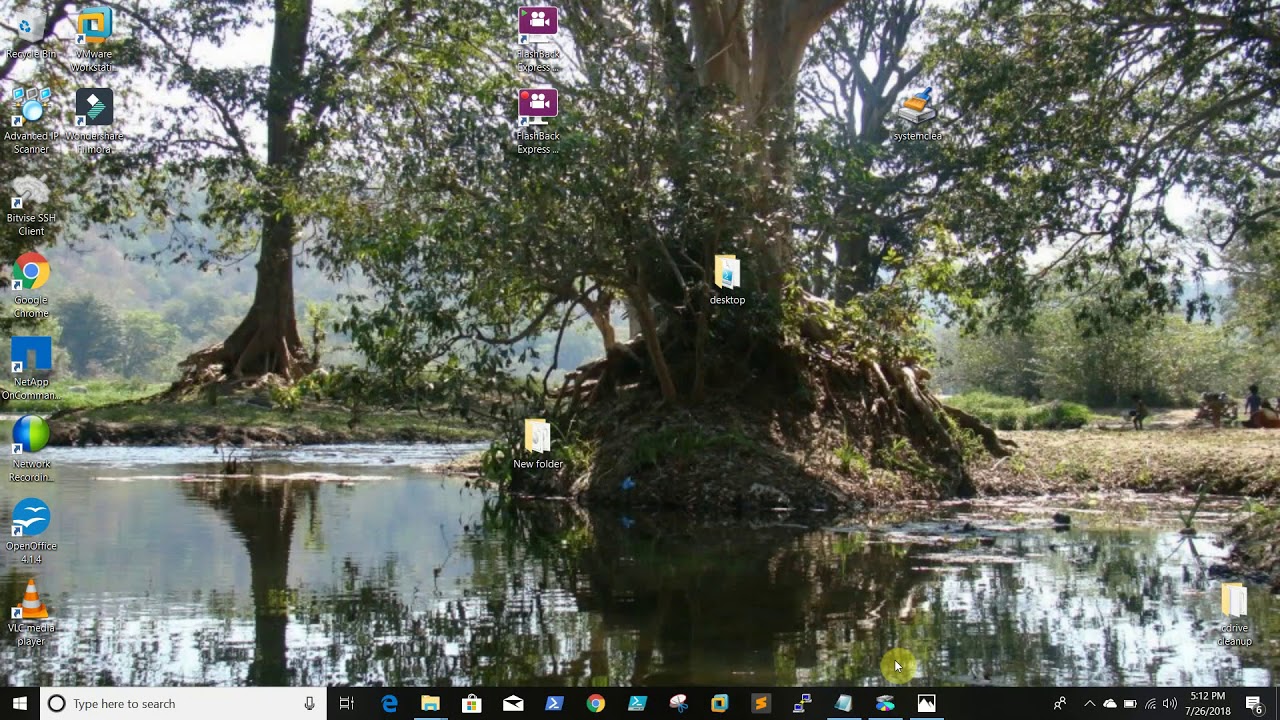
Task: Open the Recycle Bin desktop icon
Action: (30, 32)
